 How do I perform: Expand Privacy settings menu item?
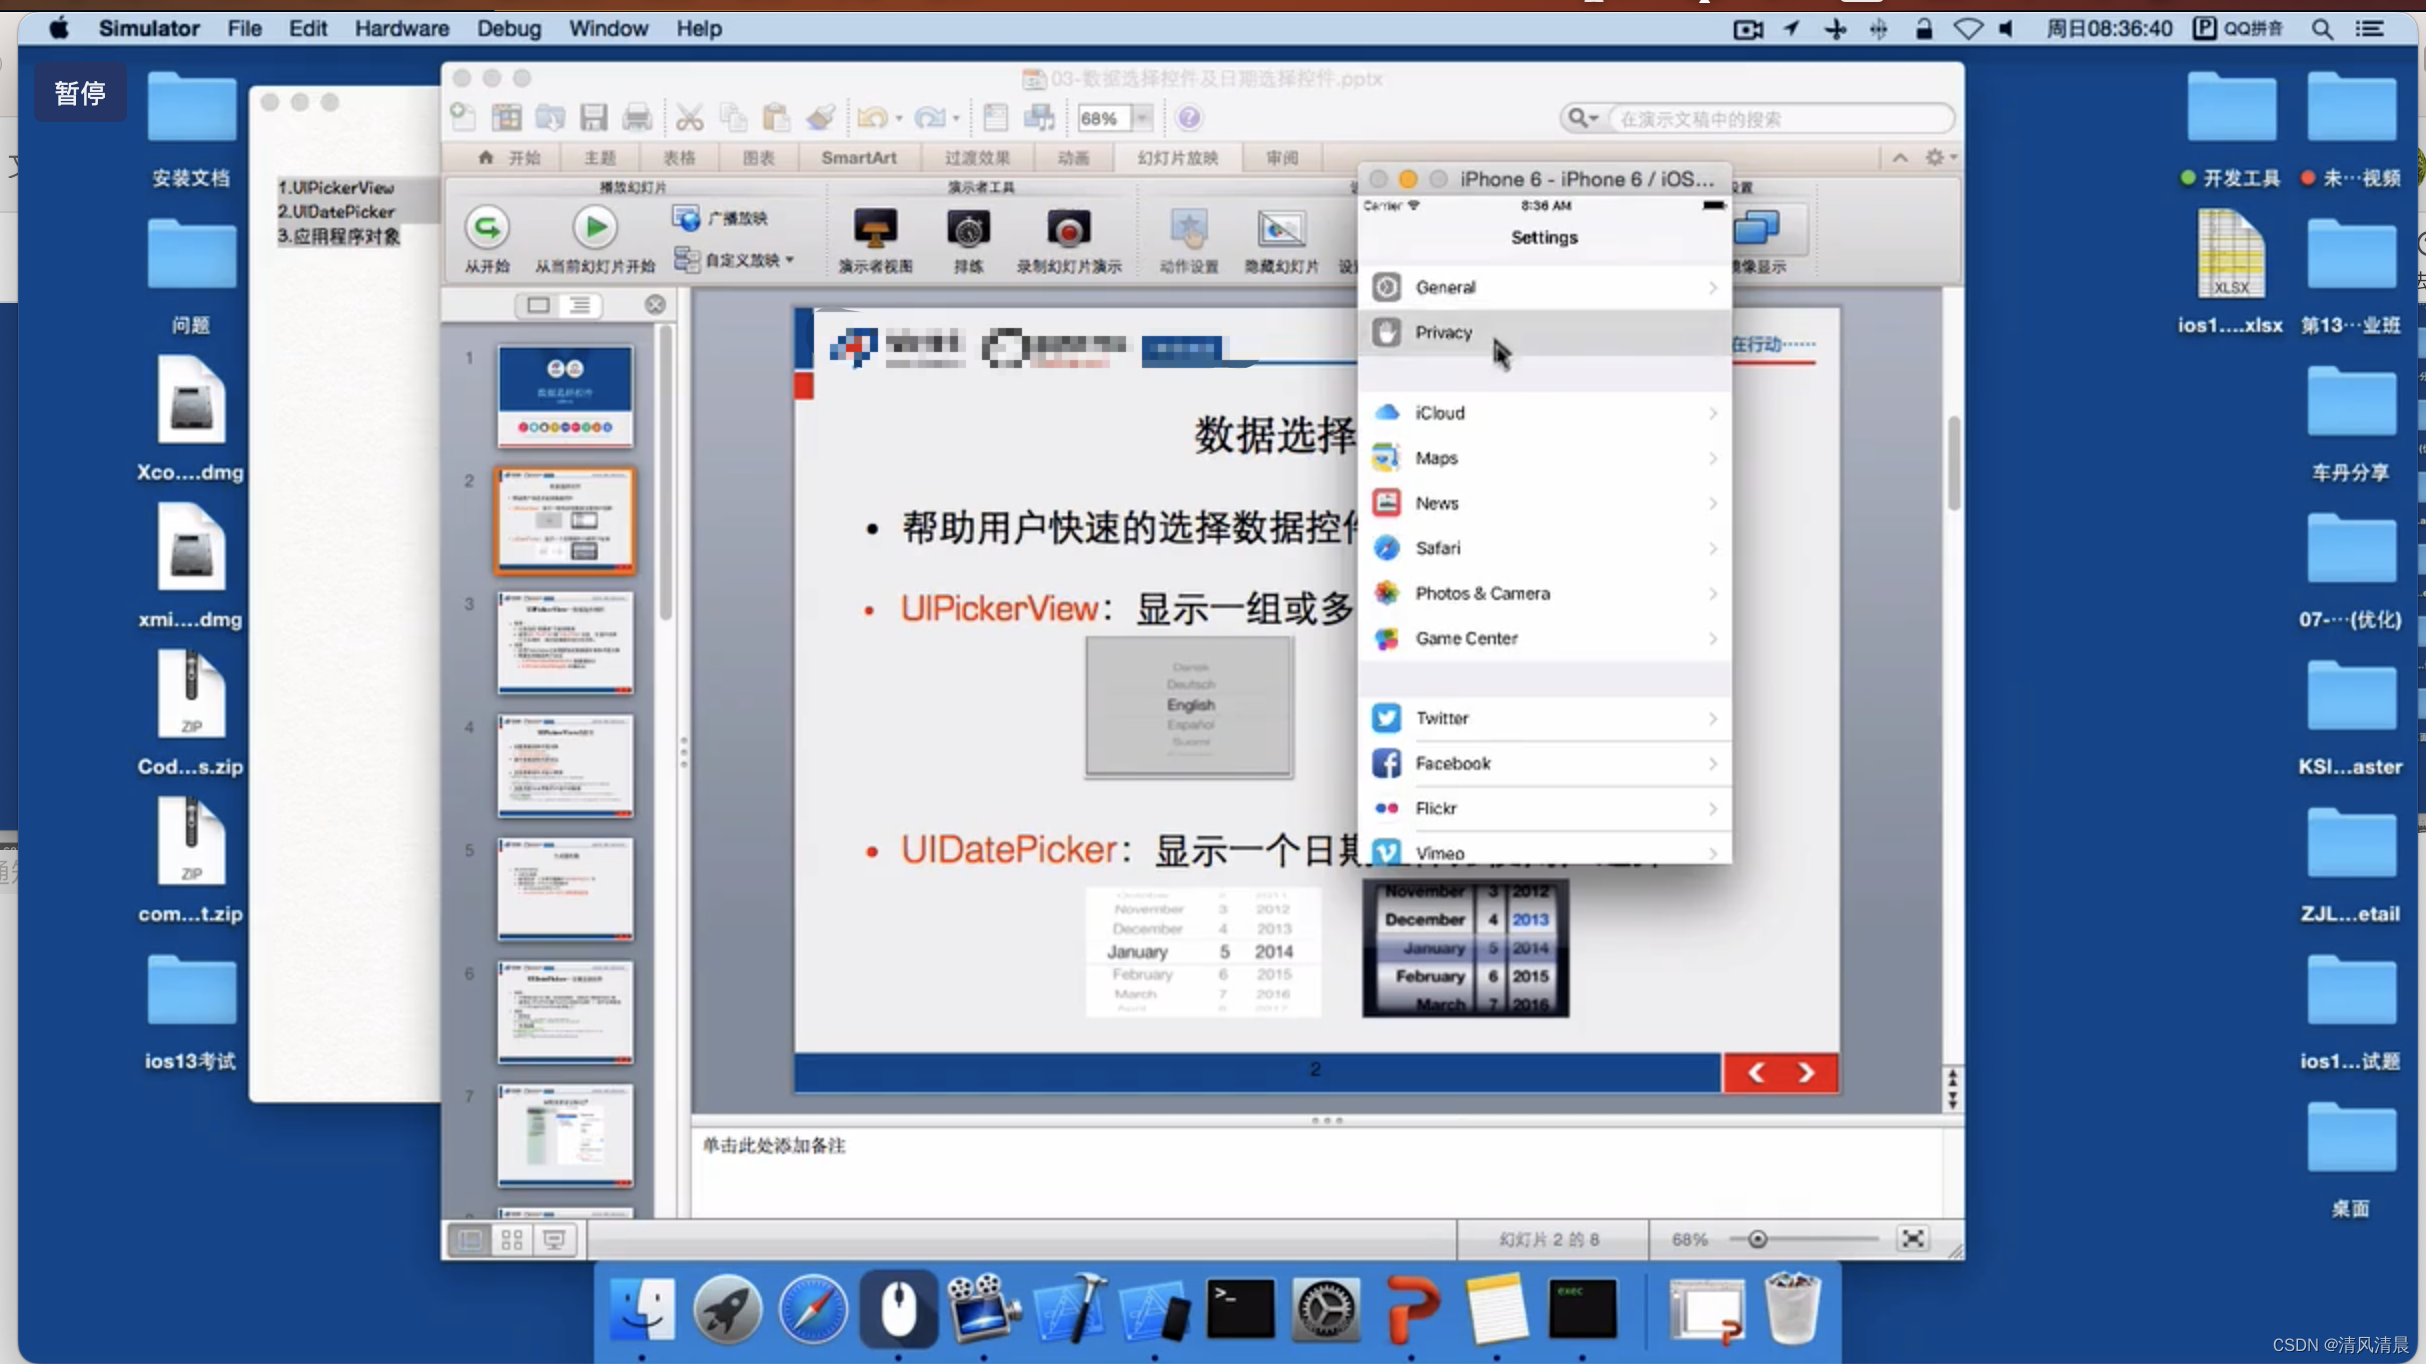click(1545, 331)
